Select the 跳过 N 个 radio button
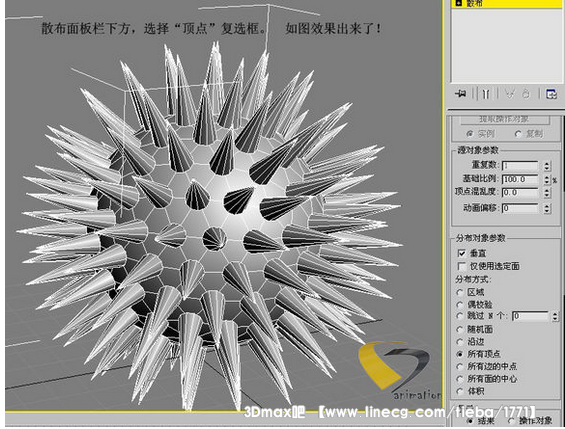565x429 pixels. [460, 316]
